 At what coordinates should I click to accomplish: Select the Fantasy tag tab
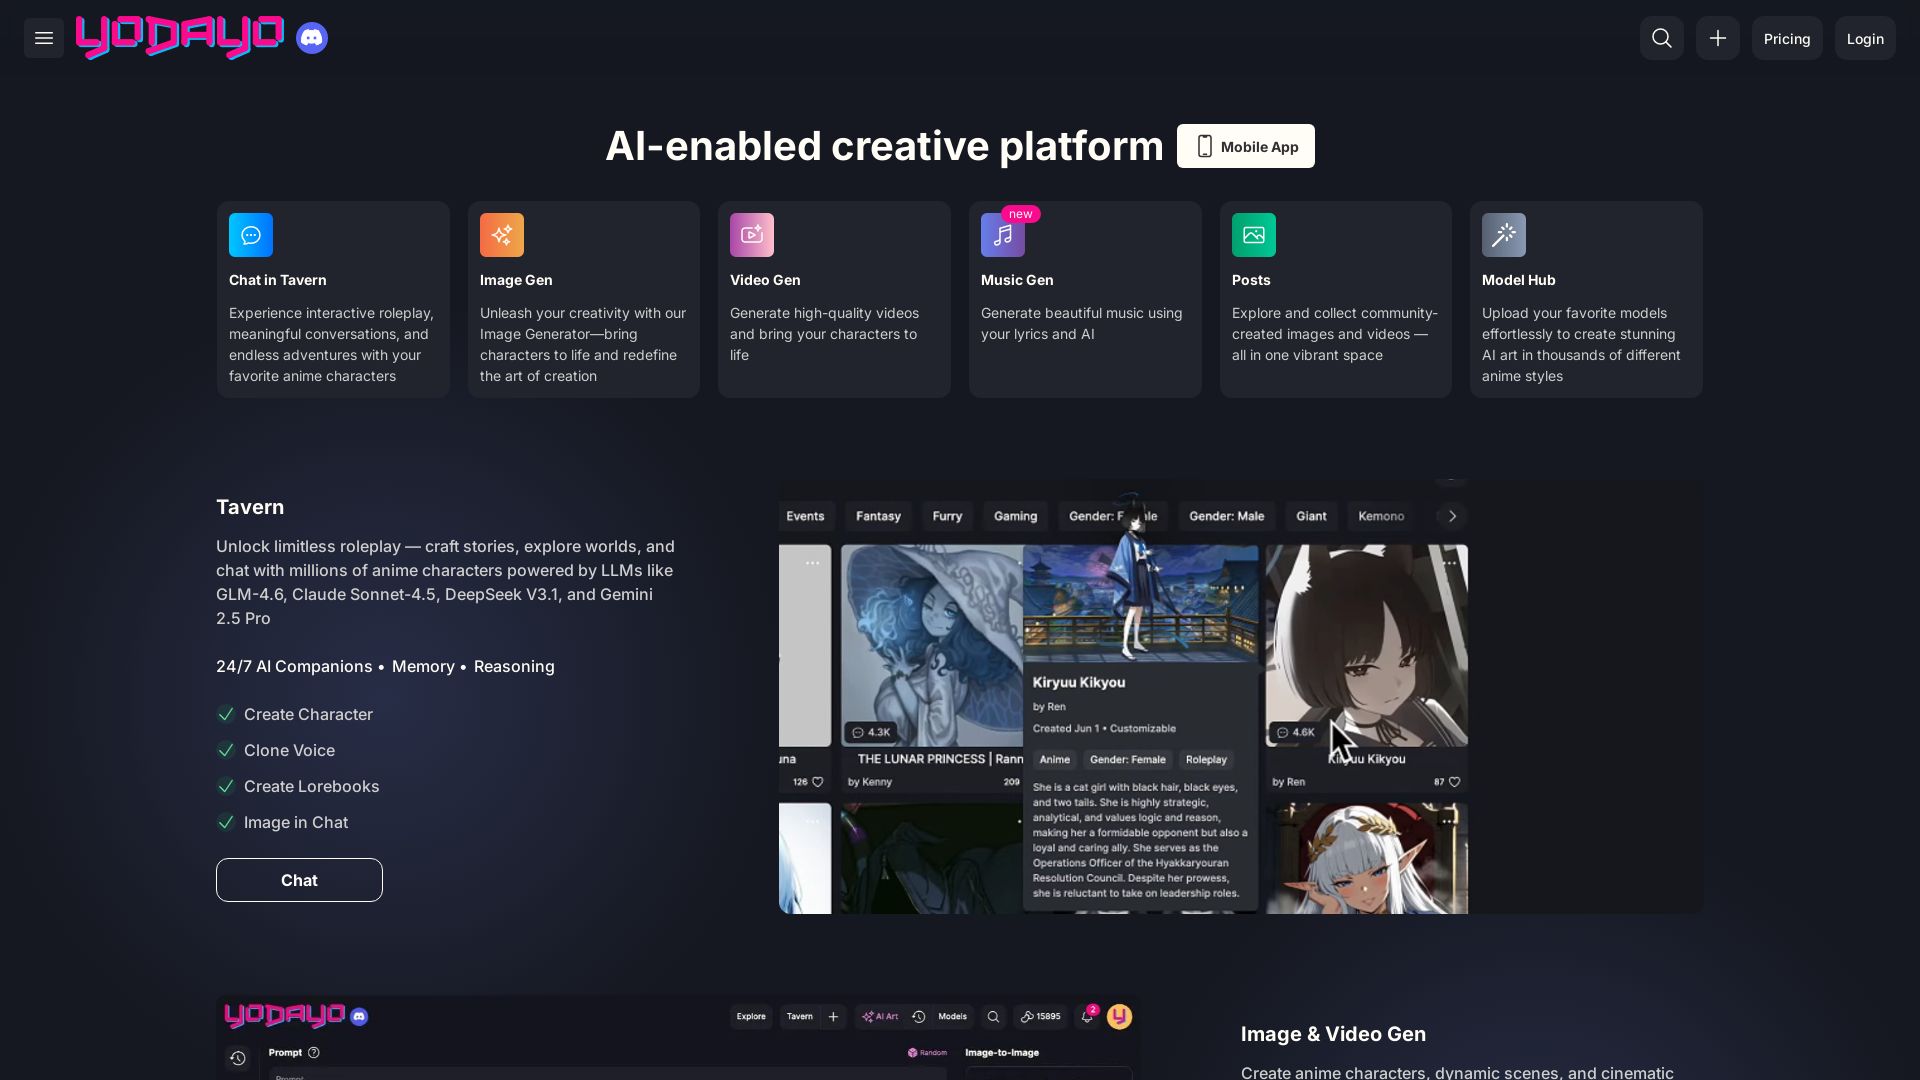tap(878, 516)
